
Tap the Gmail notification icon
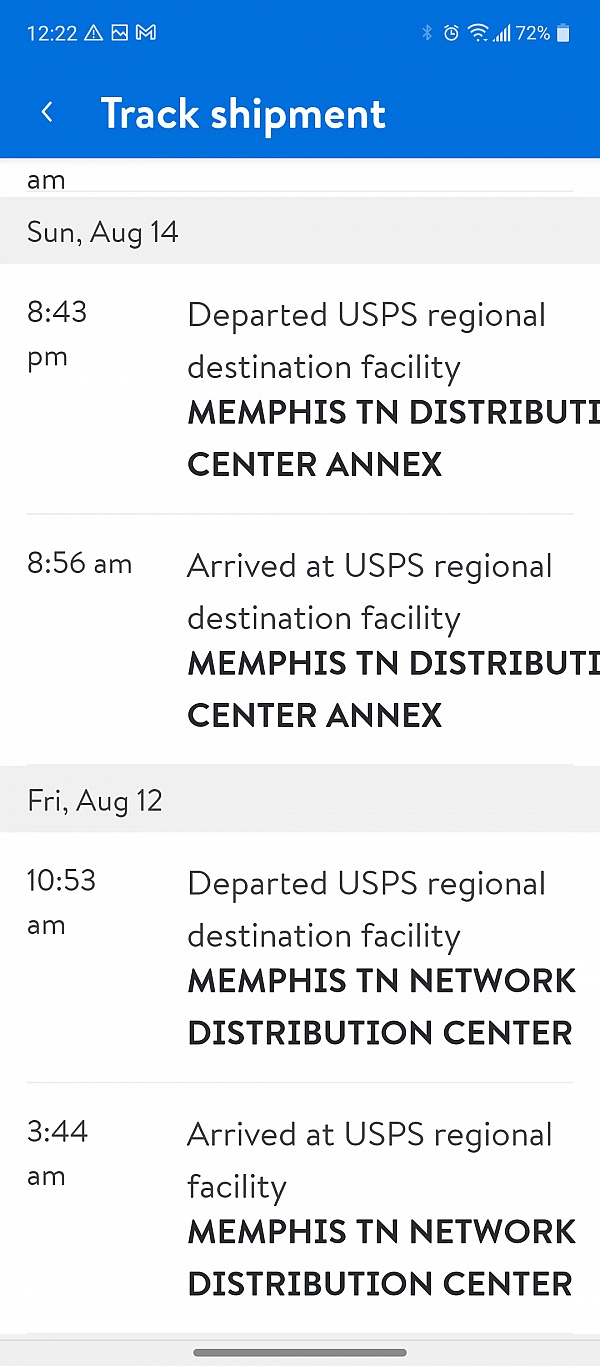[x=146, y=33]
